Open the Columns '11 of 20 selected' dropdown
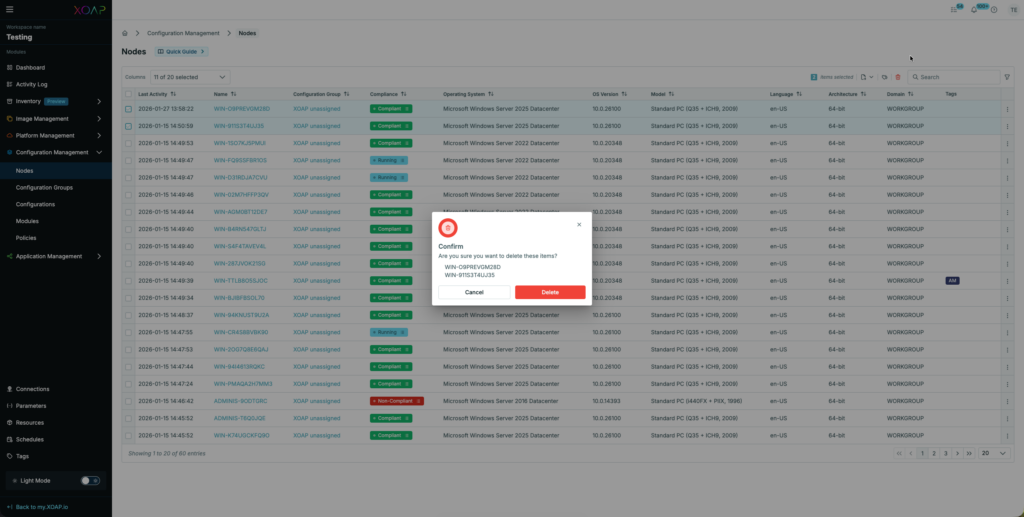The height and width of the screenshot is (517, 1024). pyautogui.click(x=190, y=77)
